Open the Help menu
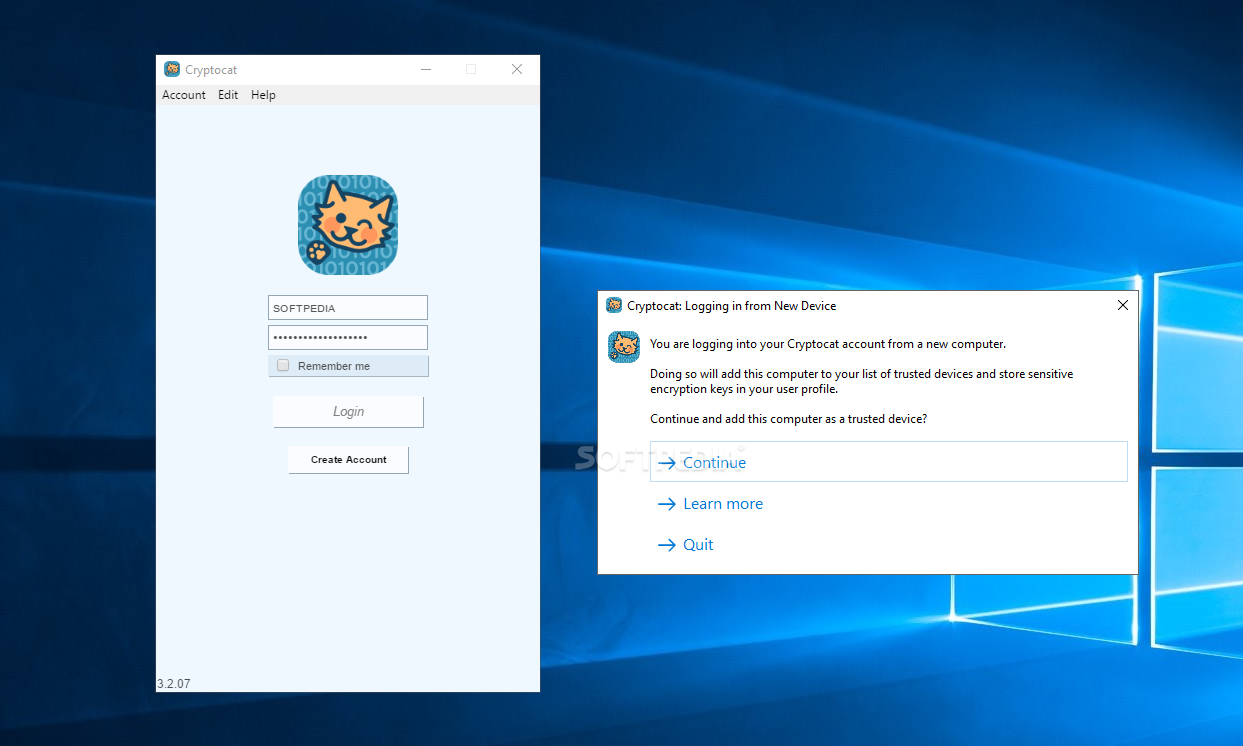 coord(263,95)
